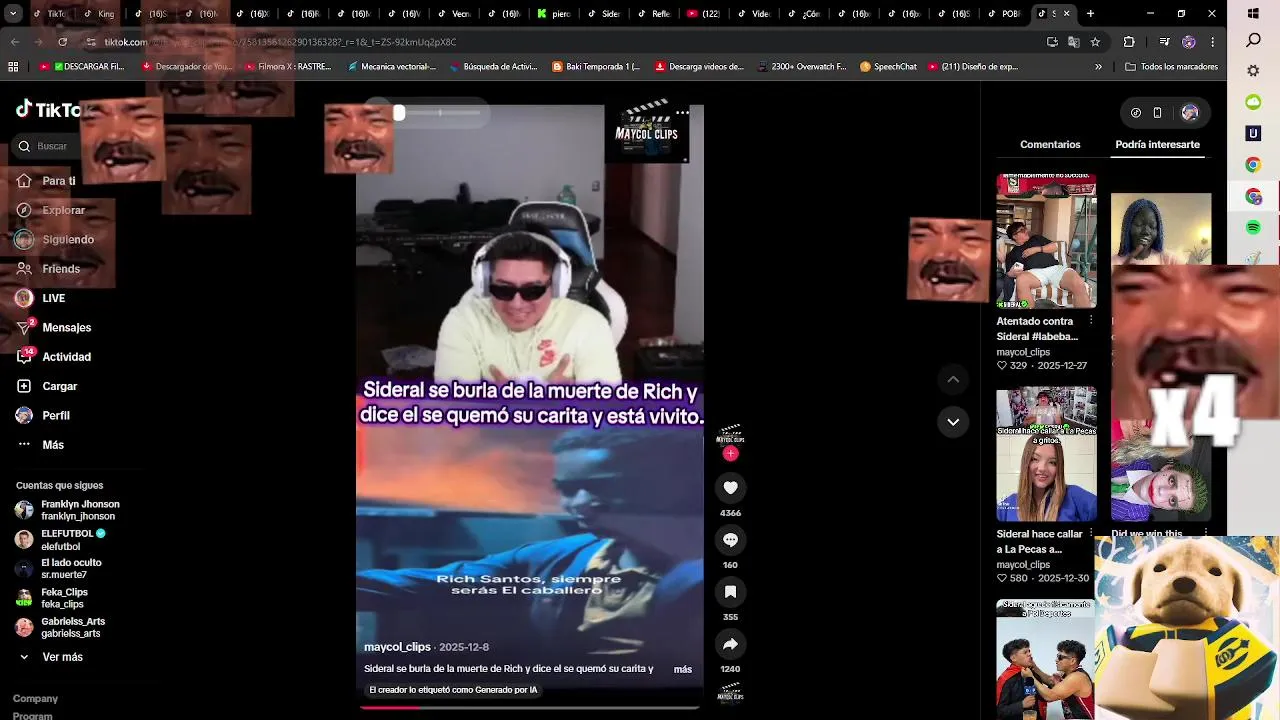Expand the Más menu in the sidebar
The width and height of the screenshot is (1280, 720).
[40, 445]
